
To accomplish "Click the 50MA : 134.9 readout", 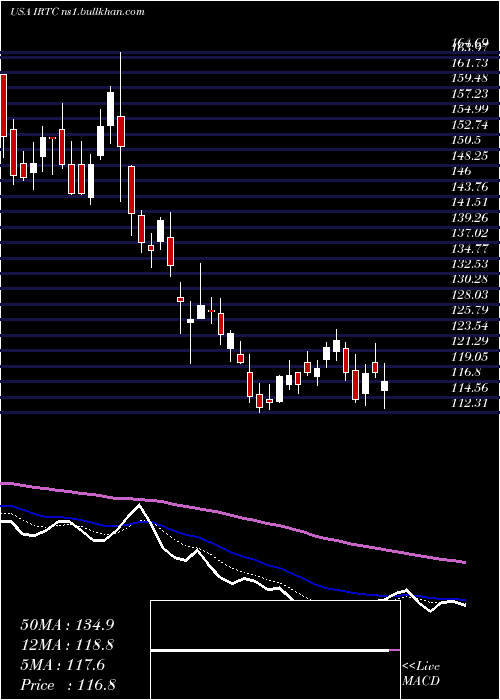I will pyautogui.click(x=65, y=625).
